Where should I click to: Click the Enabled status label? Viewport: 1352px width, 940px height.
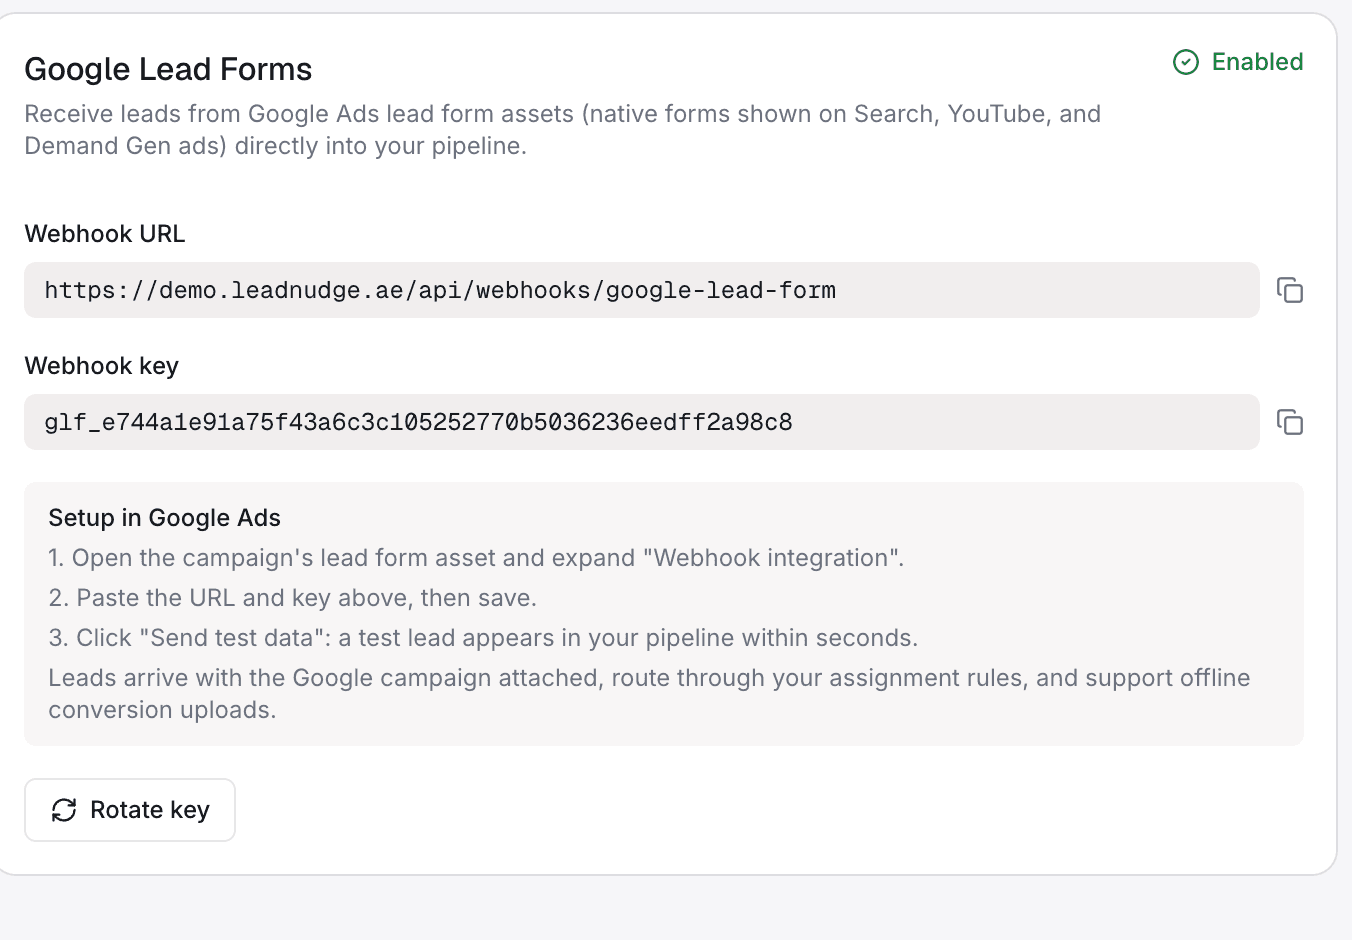(x=1257, y=62)
